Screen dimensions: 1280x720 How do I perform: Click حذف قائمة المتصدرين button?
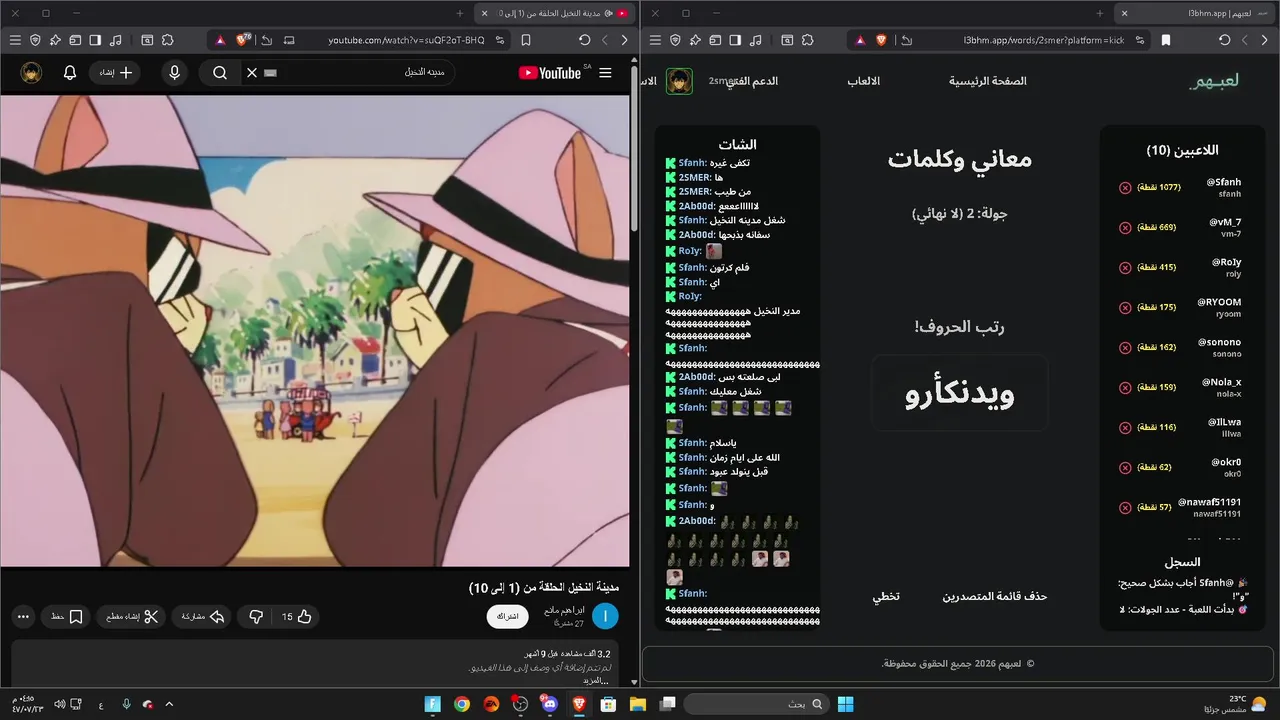point(994,596)
